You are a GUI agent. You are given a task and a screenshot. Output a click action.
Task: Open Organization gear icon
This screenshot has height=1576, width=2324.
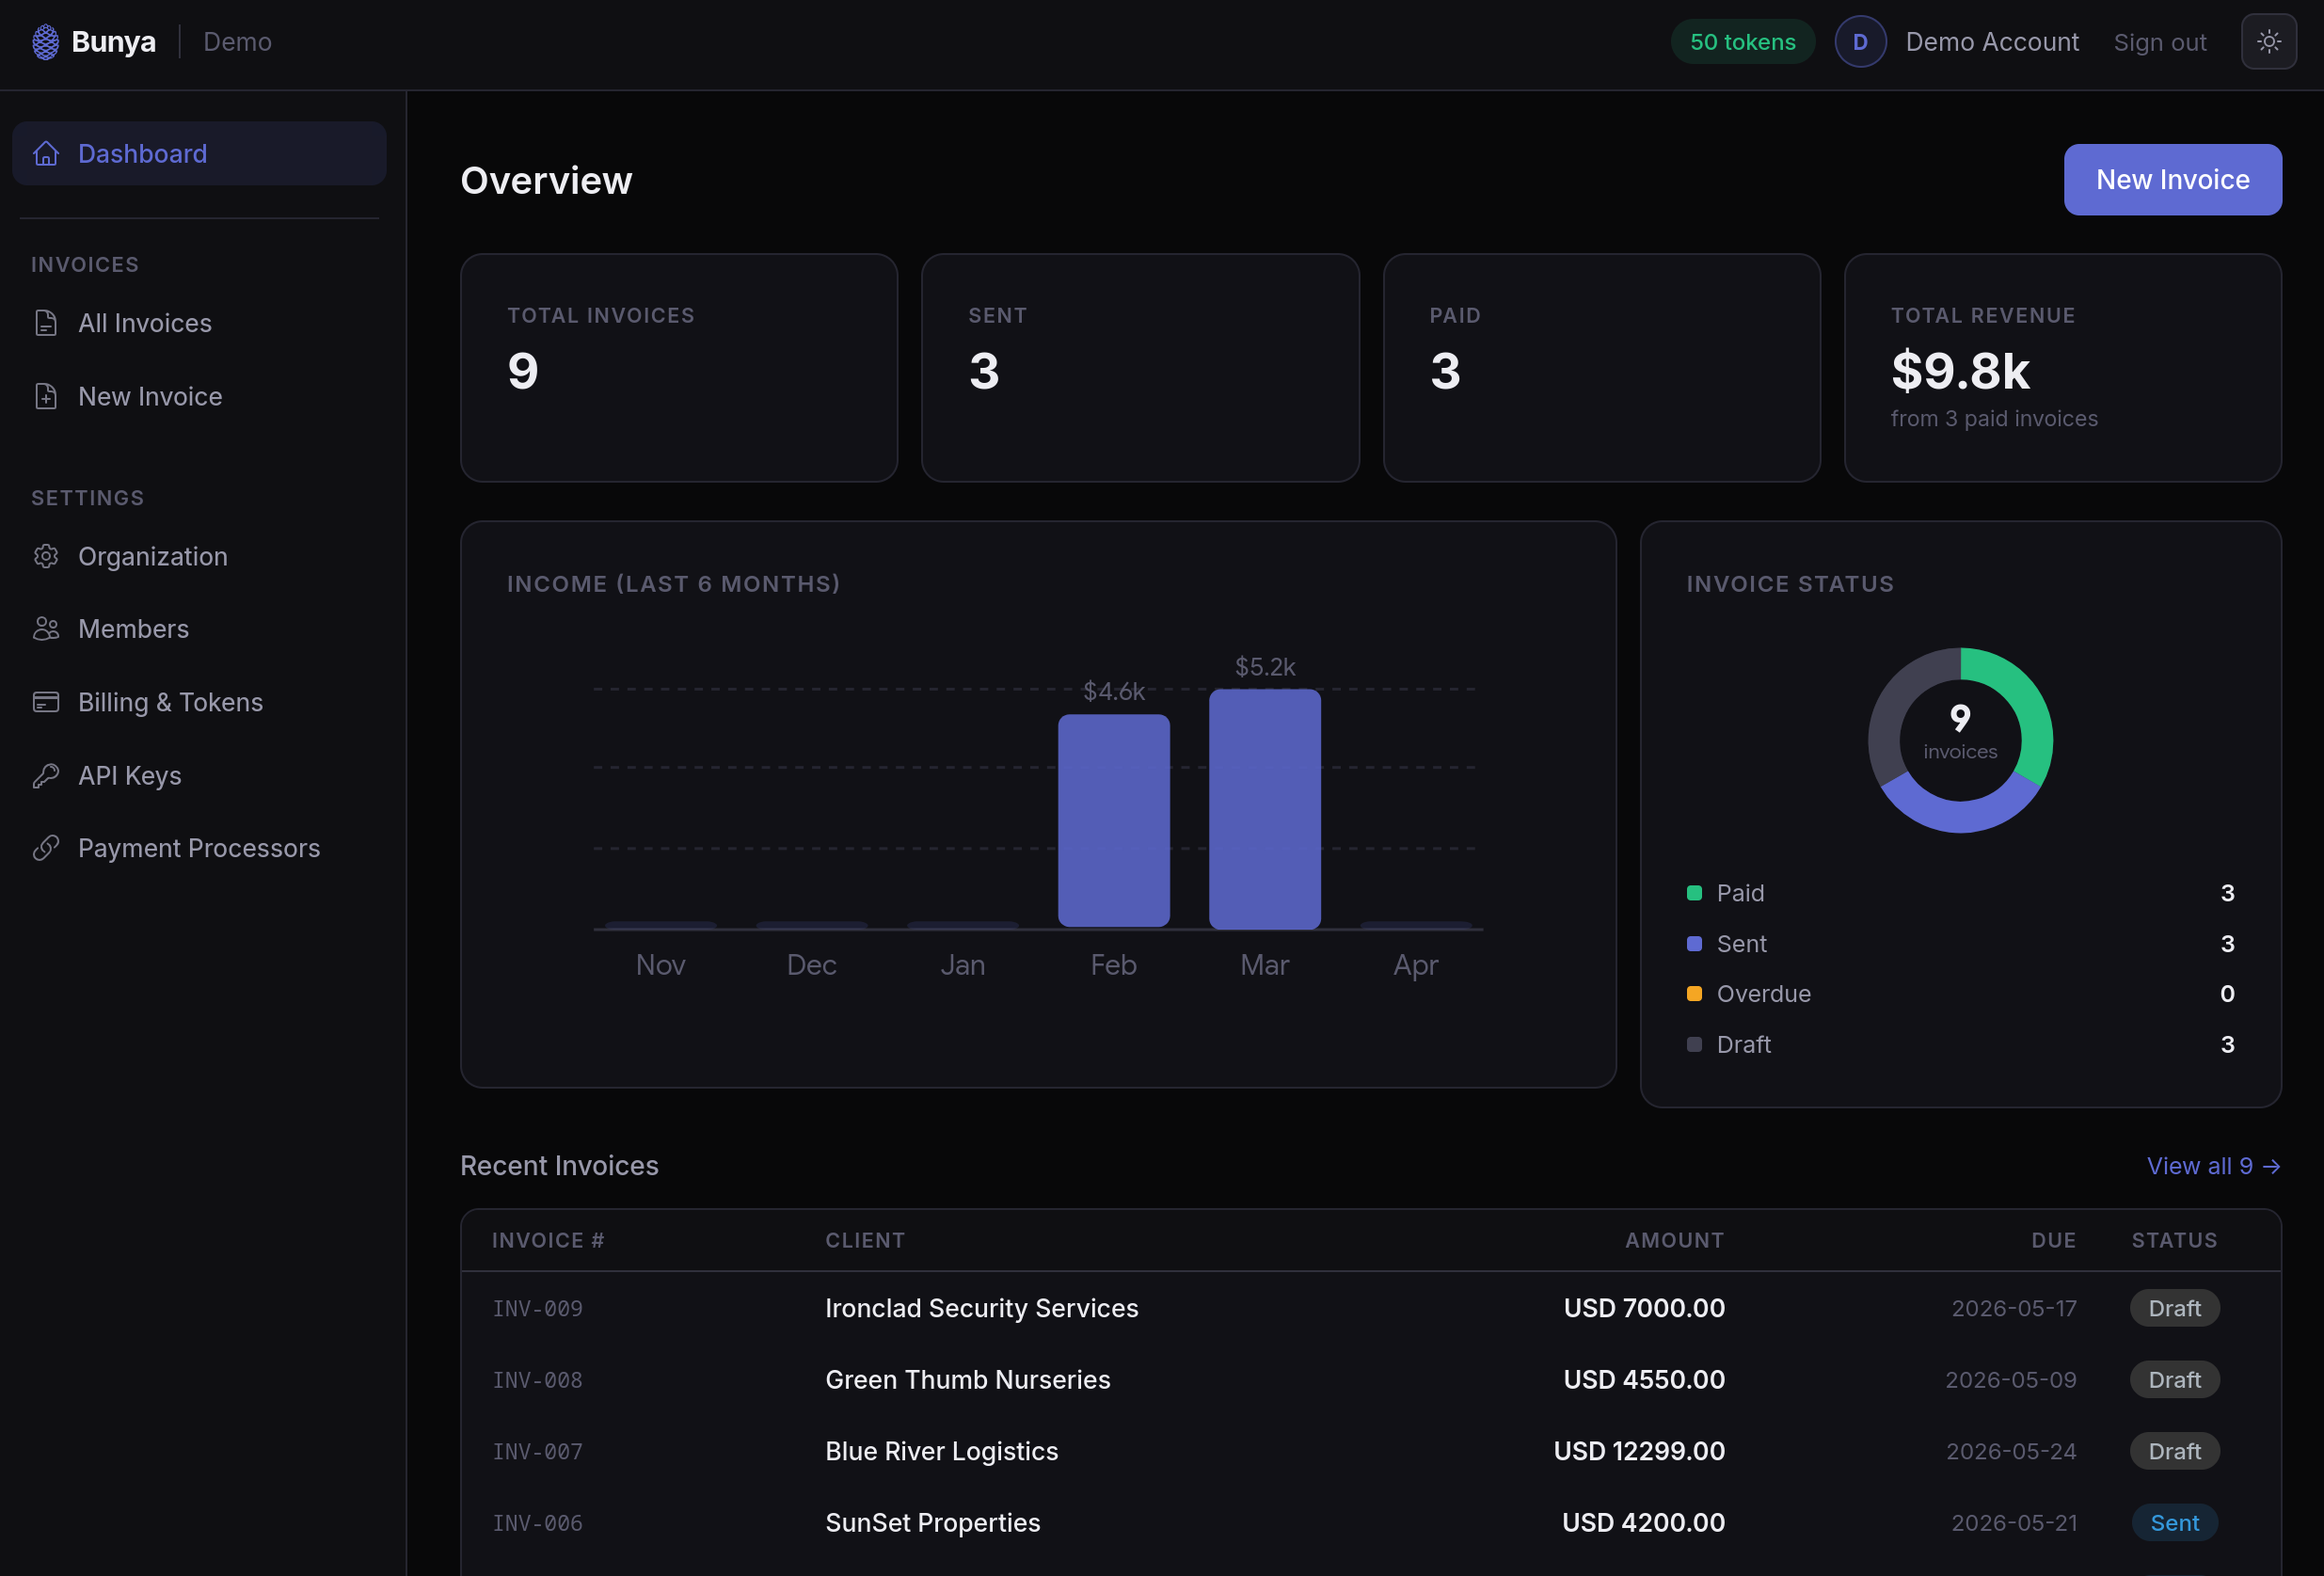click(46, 556)
